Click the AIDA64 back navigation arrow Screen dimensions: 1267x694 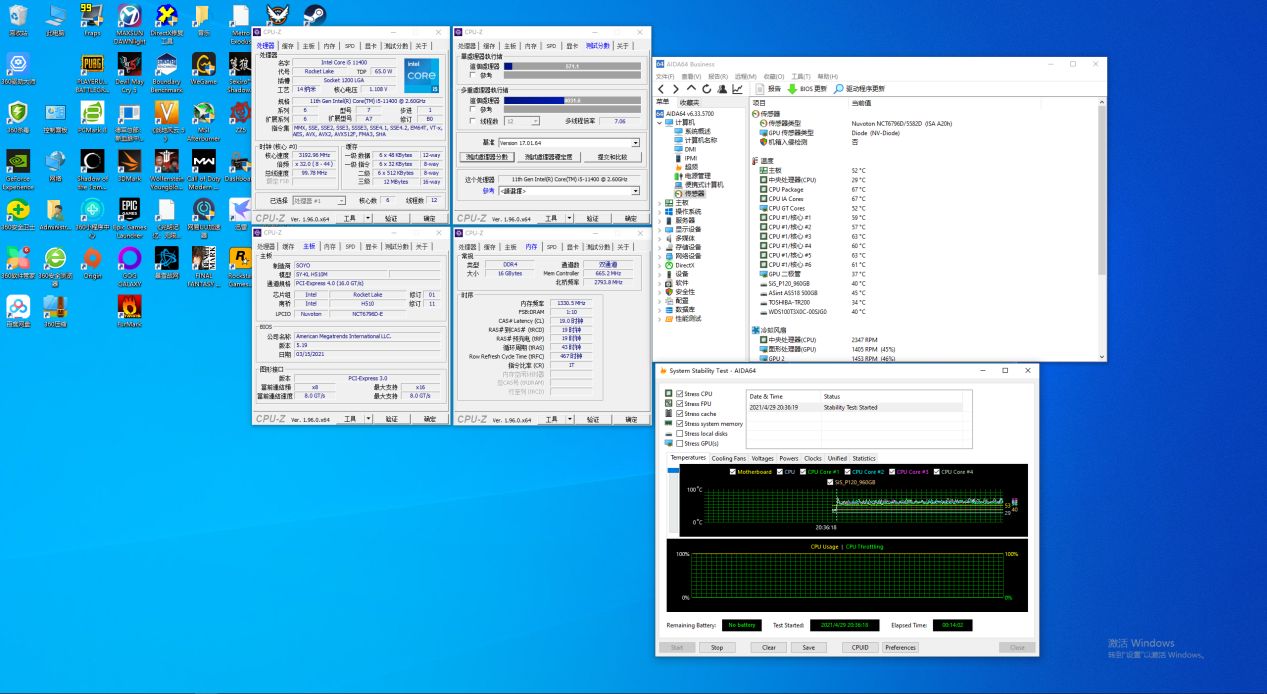click(x=661, y=89)
